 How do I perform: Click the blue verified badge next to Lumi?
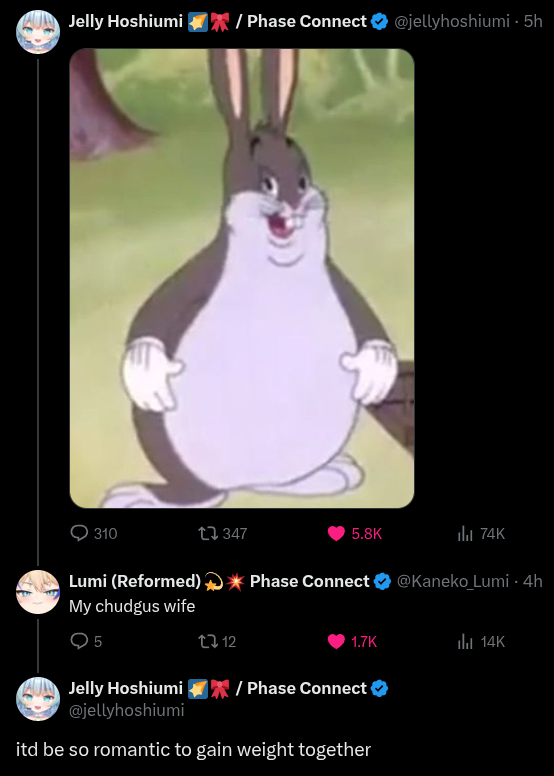[x=382, y=582]
